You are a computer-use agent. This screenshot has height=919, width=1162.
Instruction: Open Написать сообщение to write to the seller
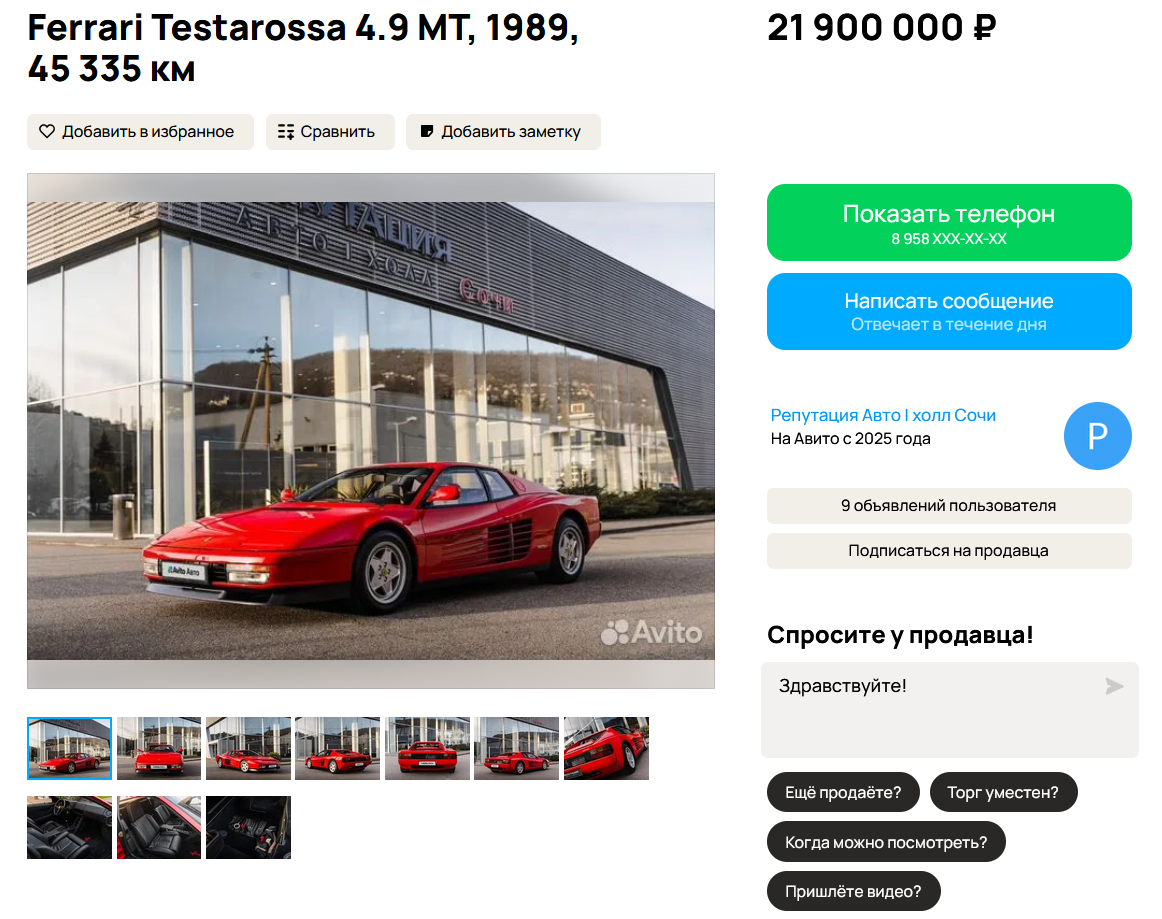pyautogui.click(x=949, y=311)
